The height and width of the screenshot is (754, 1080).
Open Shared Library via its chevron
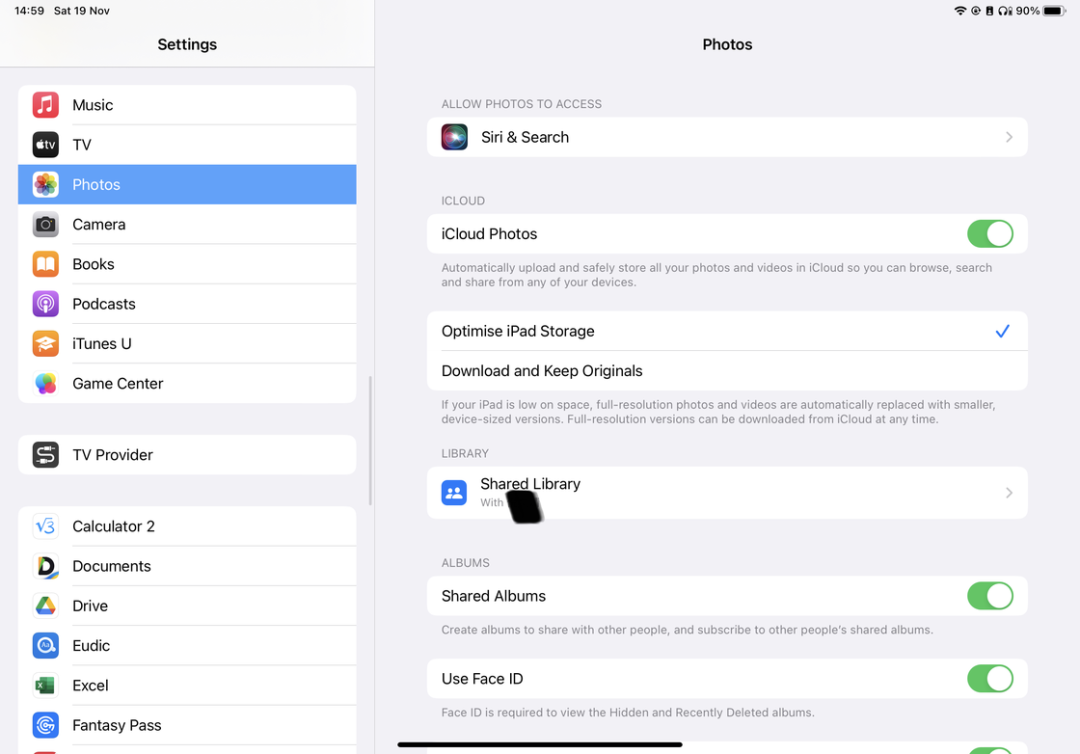coord(1009,493)
